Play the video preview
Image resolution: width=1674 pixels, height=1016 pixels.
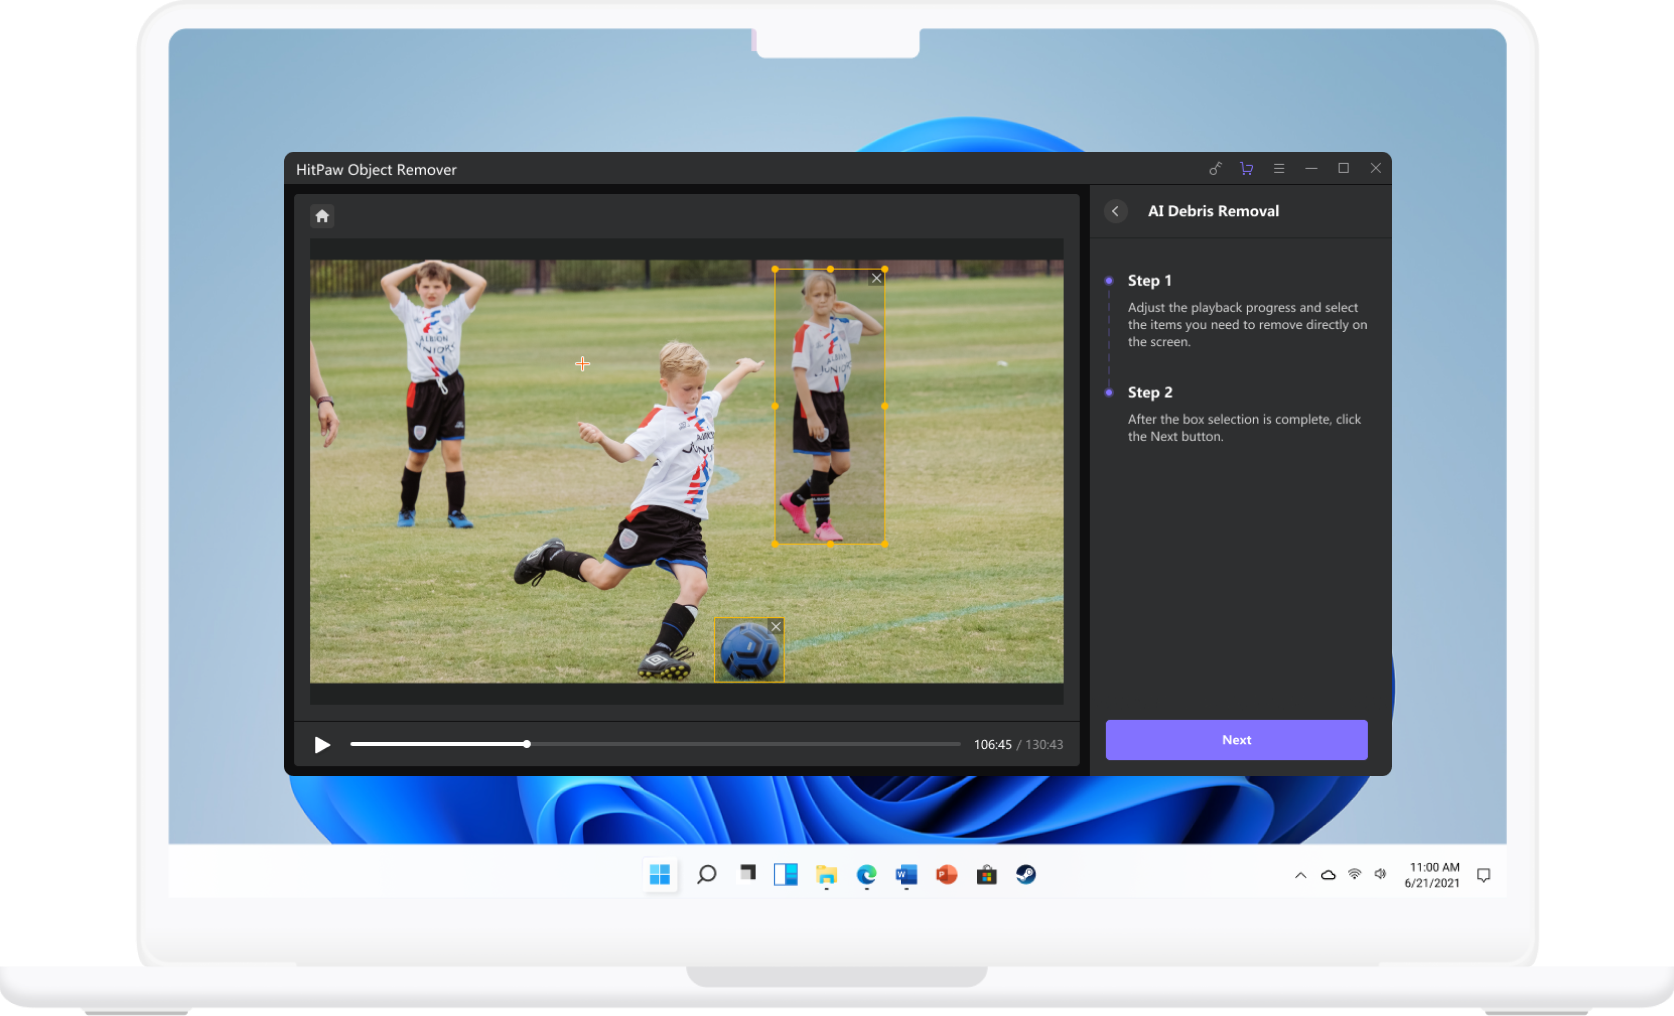pos(322,744)
